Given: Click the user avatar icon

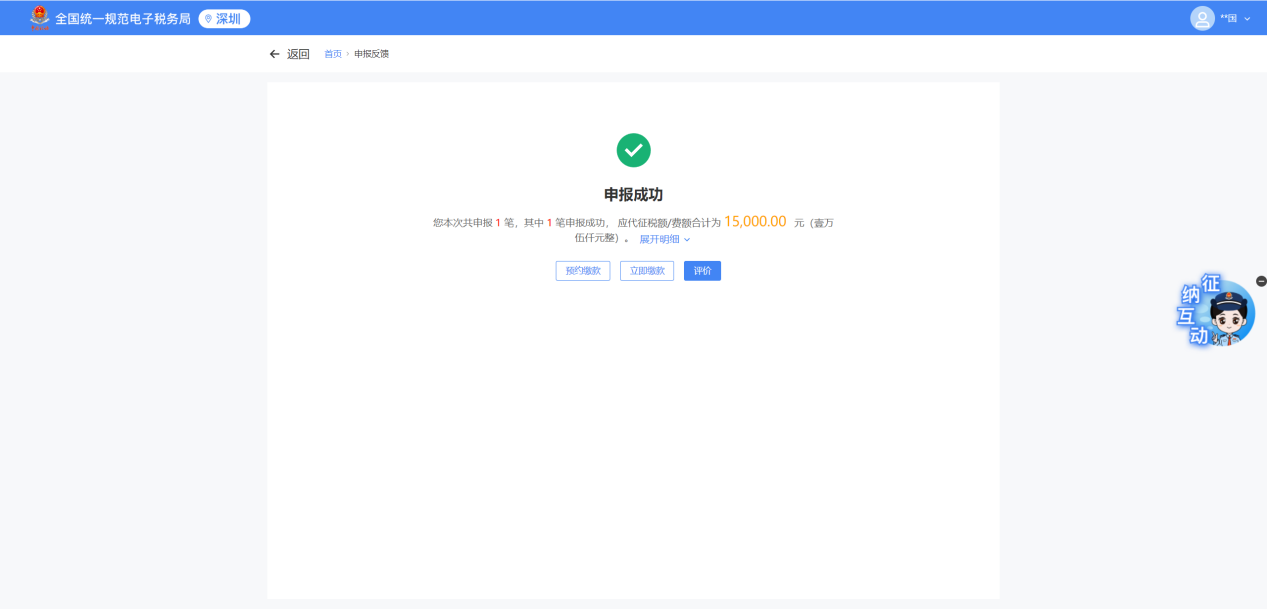Looking at the screenshot, I should click(x=1202, y=18).
